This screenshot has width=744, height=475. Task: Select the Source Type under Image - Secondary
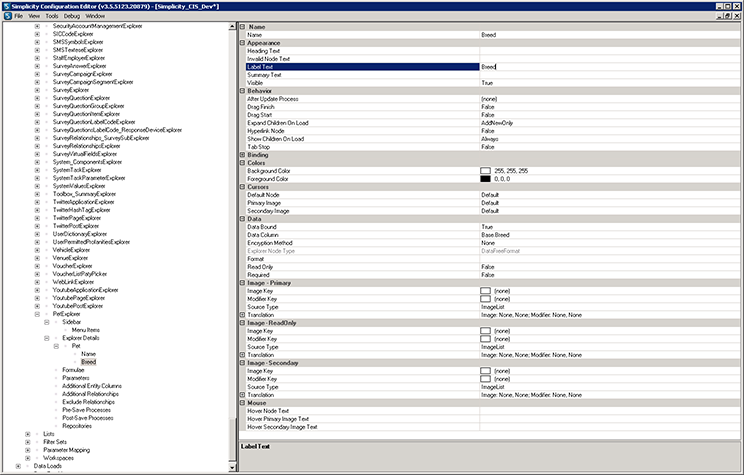(493, 387)
